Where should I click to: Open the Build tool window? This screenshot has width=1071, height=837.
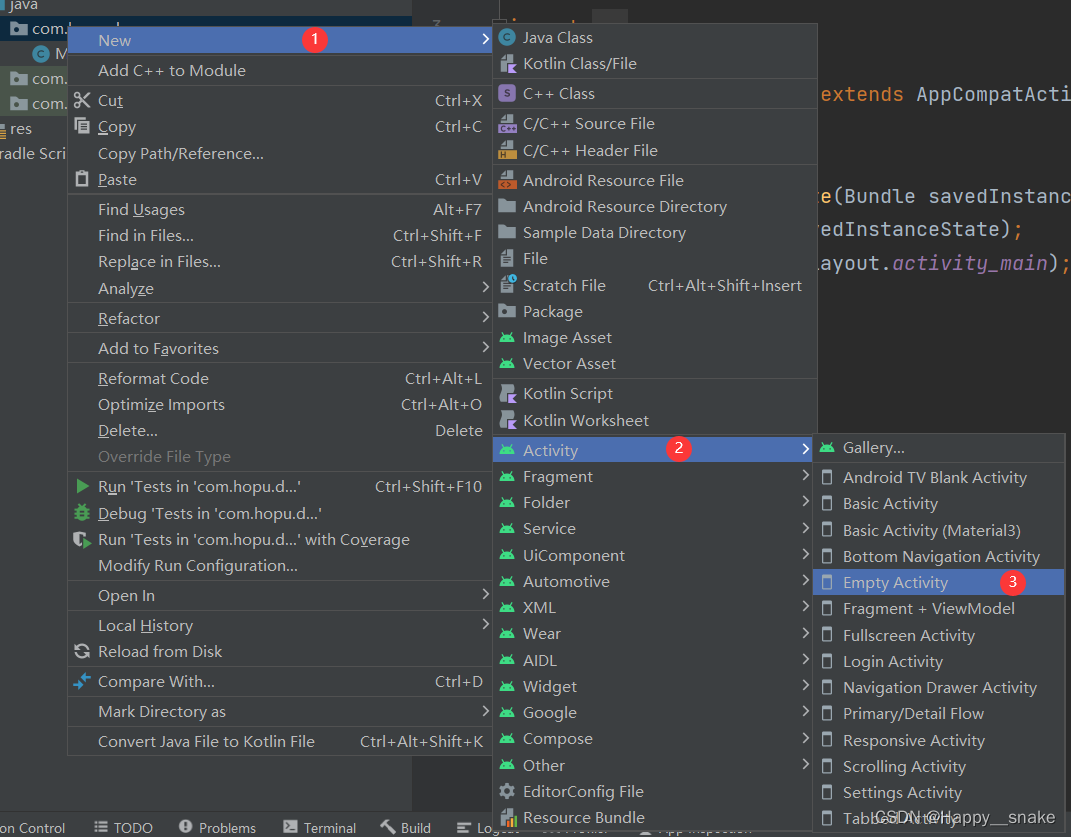[x=406, y=827]
